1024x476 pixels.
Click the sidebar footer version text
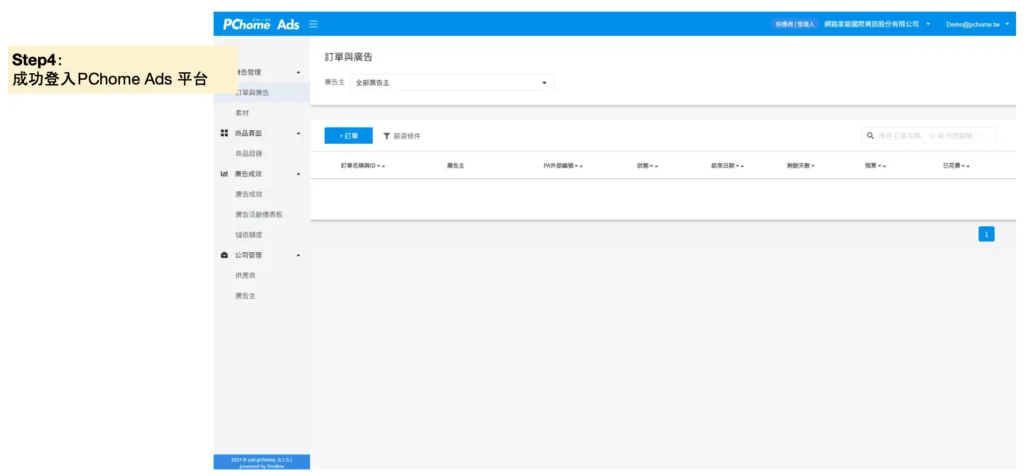pyautogui.click(x=262, y=462)
